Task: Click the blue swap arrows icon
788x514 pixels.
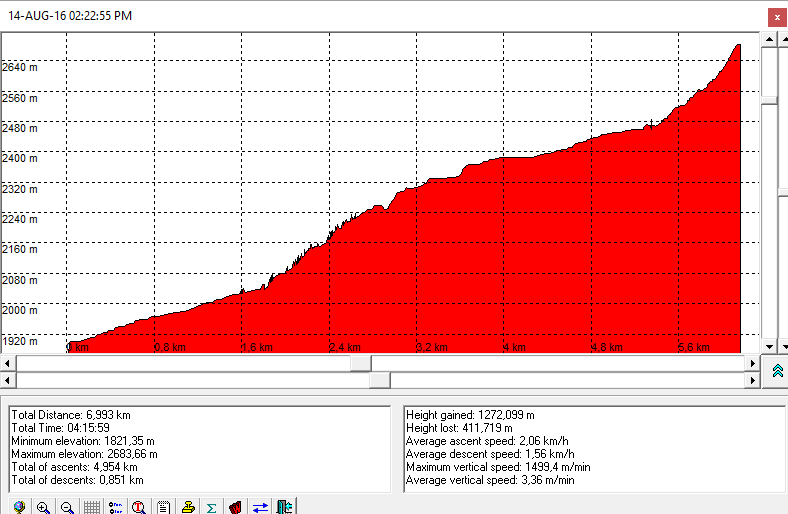Action: coord(259,507)
